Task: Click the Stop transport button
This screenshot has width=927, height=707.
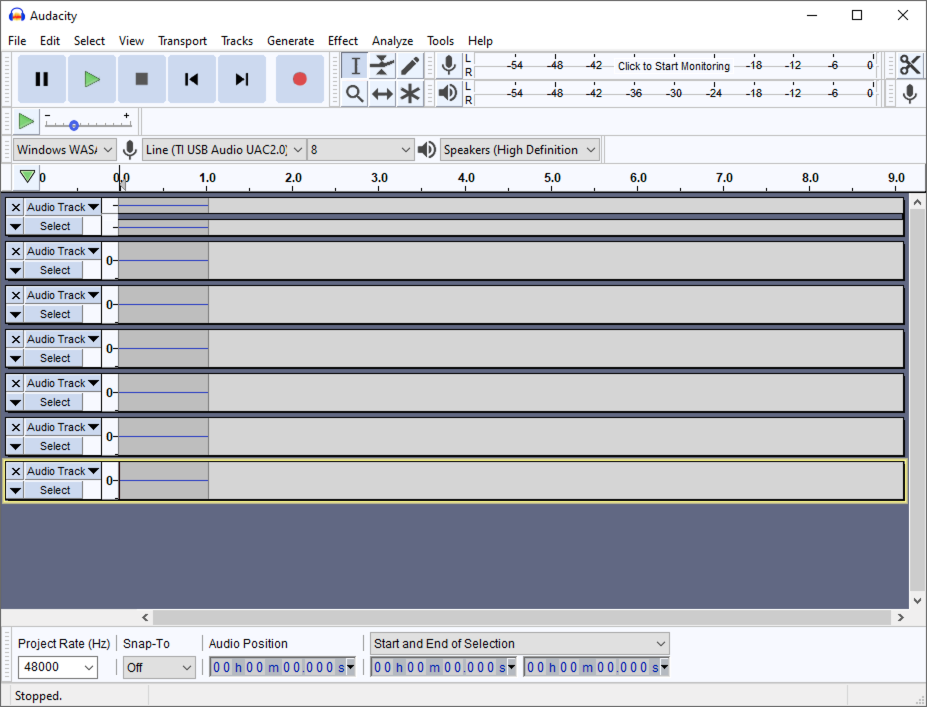Action: point(141,79)
